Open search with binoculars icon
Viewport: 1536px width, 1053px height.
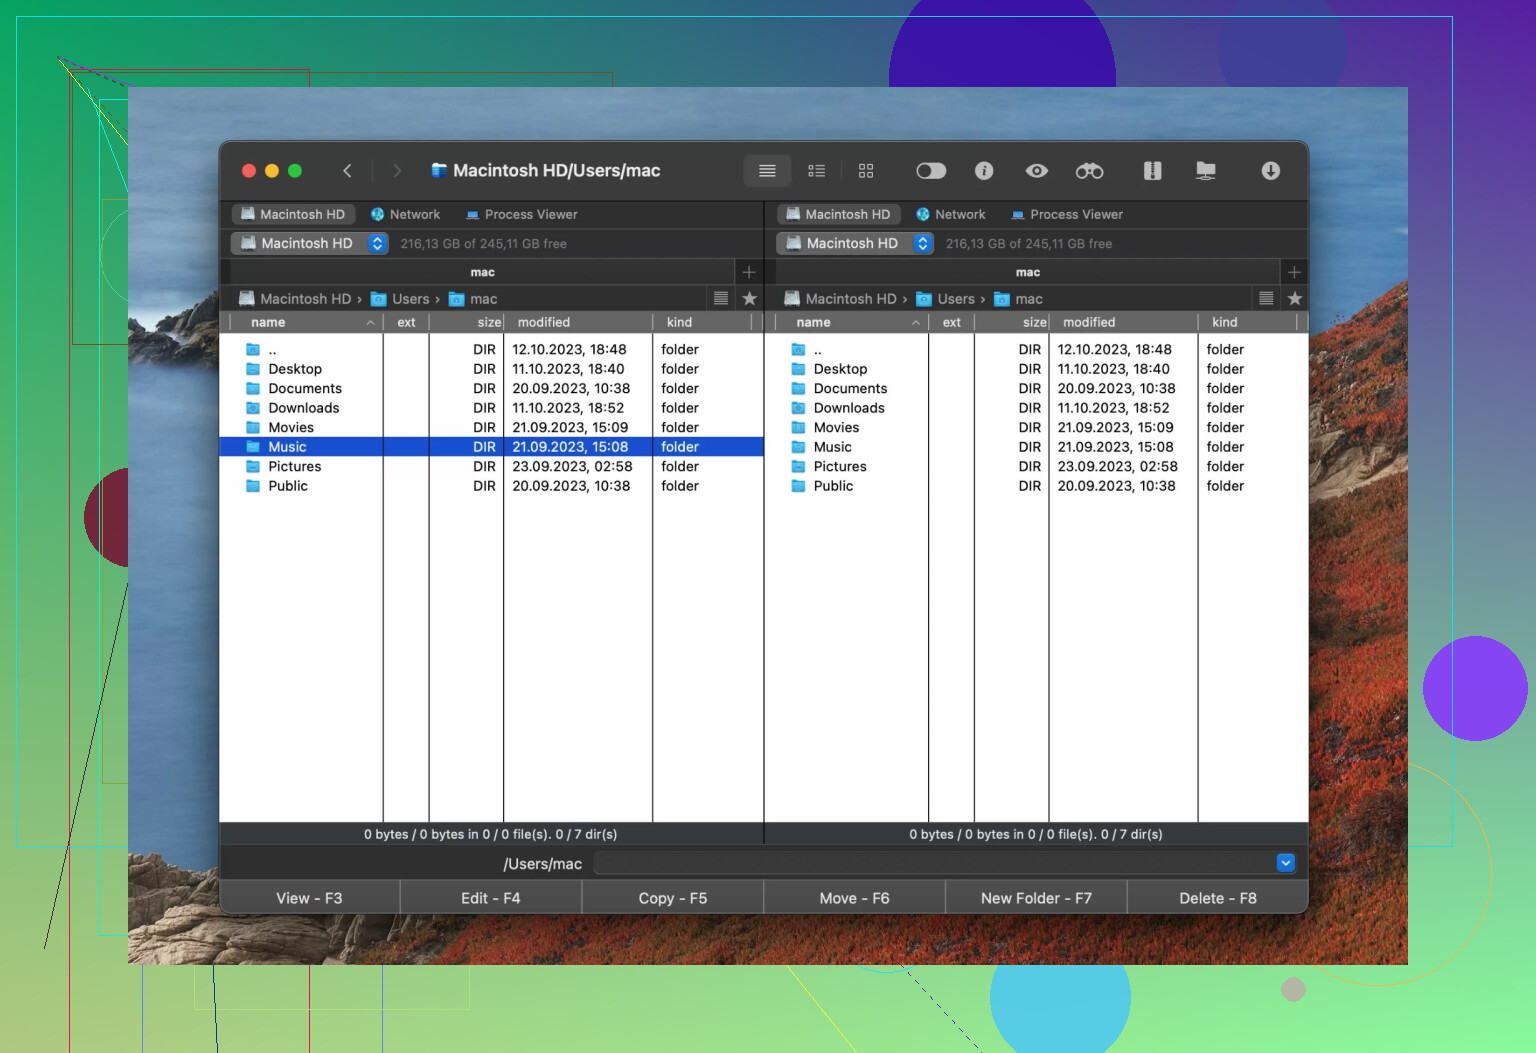[x=1089, y=171]
